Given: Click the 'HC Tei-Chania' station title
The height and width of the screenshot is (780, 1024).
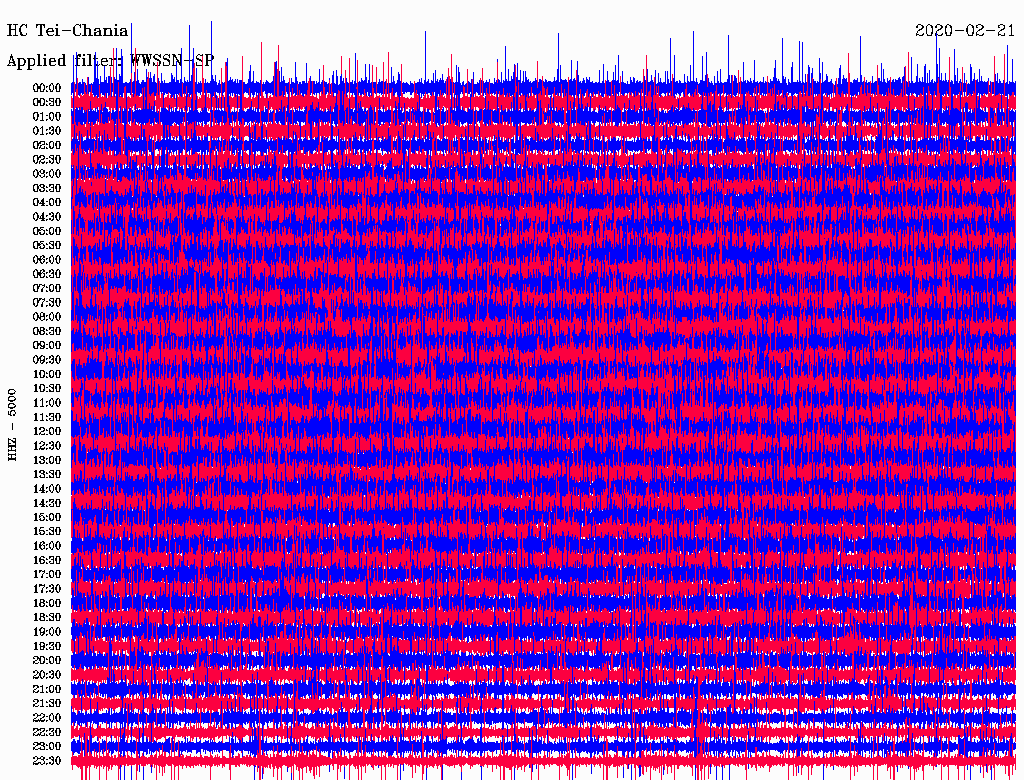Looking at the screenshot, I should click(x=67, y=31).
